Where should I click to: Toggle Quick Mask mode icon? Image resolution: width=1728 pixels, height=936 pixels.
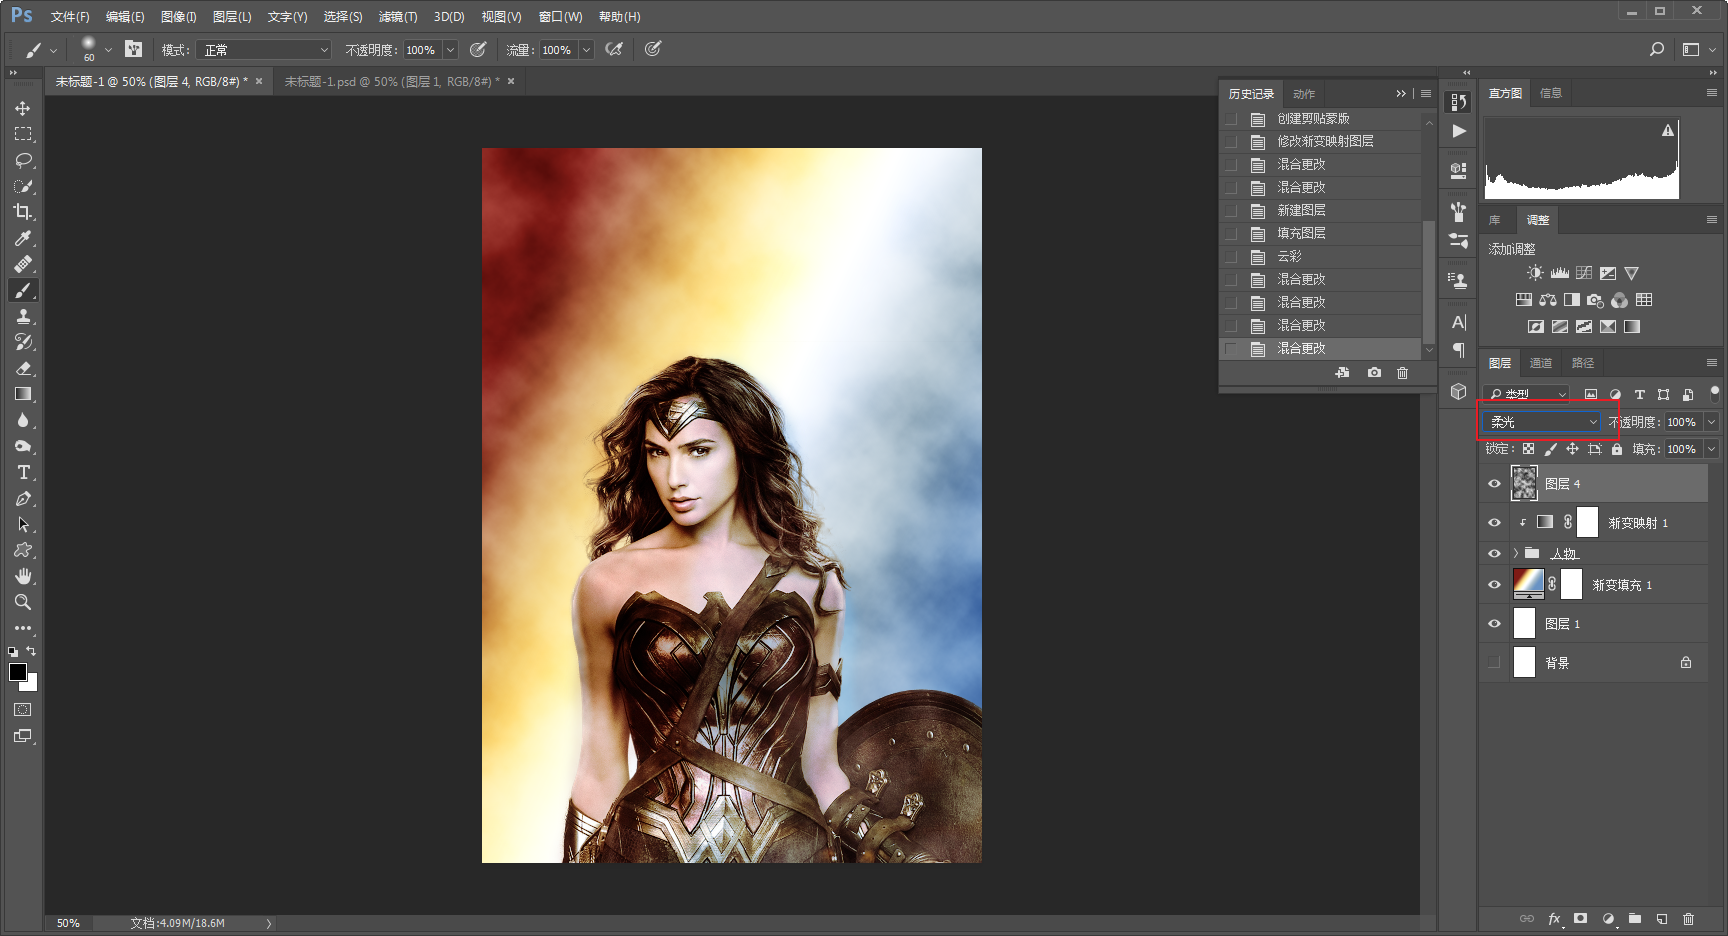point(23,710)
